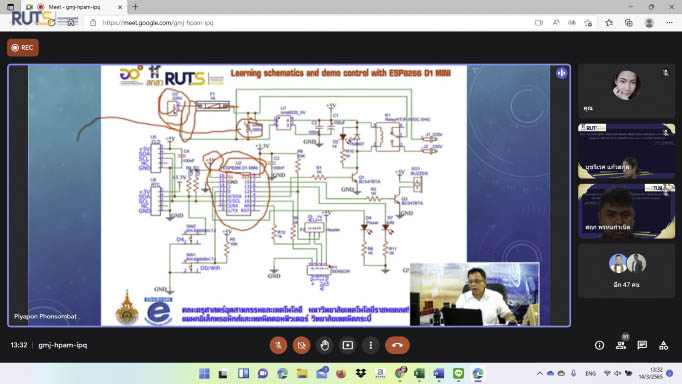Open Windows Start menu on the taskbar
The height and width of the screenshot is (384, 682).
[x=204, y=374]
